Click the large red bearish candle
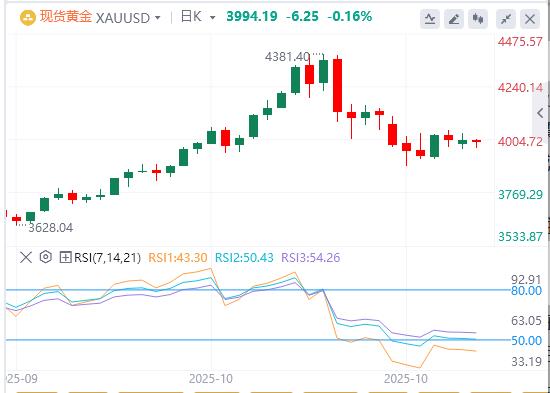This screenshot has height=393, width=550. click(x=337, y=86)
